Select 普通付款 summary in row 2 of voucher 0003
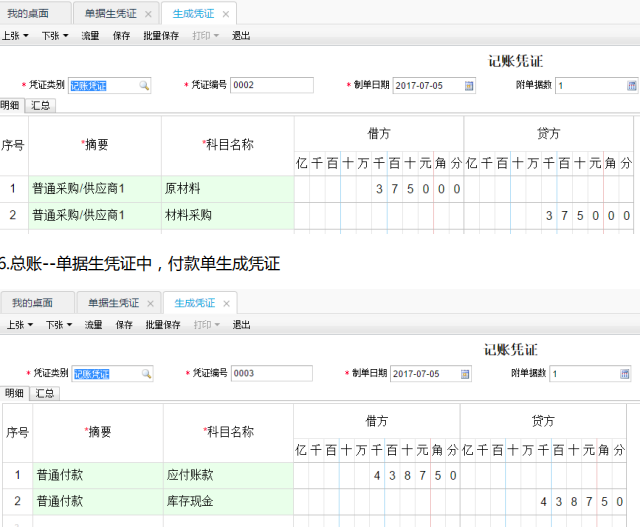Viewport: 642px width, 529px height. pyautogui.click(x=98, y=502)
